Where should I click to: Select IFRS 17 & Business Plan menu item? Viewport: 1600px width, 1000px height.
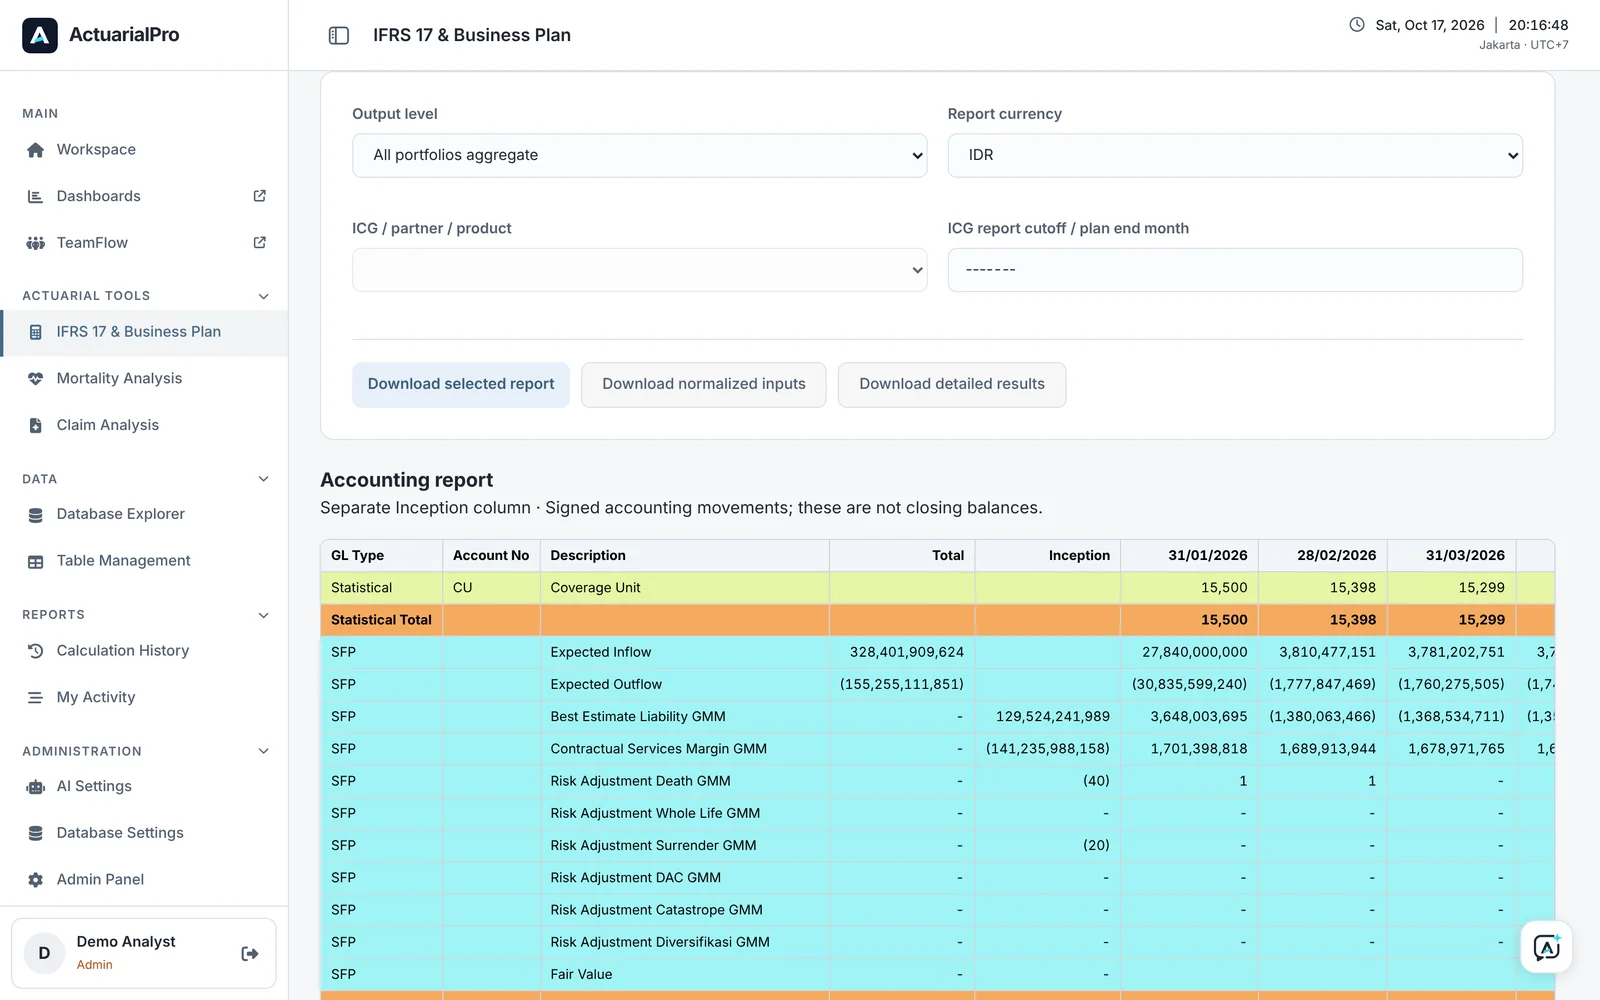click(x=144, y=332)
